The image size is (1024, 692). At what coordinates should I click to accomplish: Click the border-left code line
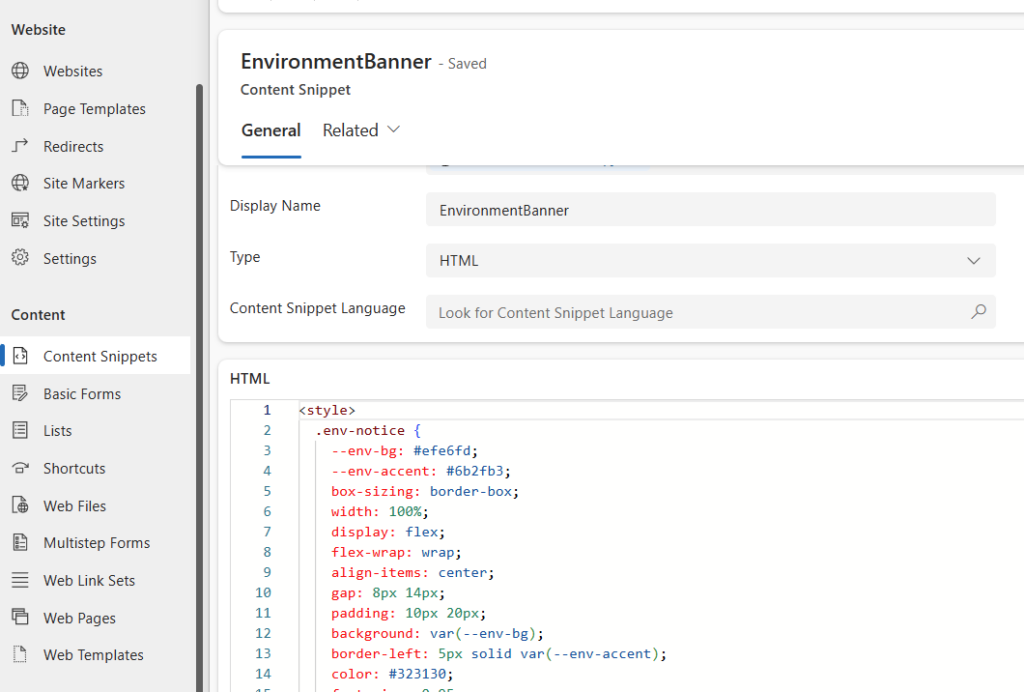[x=498, y=653]
